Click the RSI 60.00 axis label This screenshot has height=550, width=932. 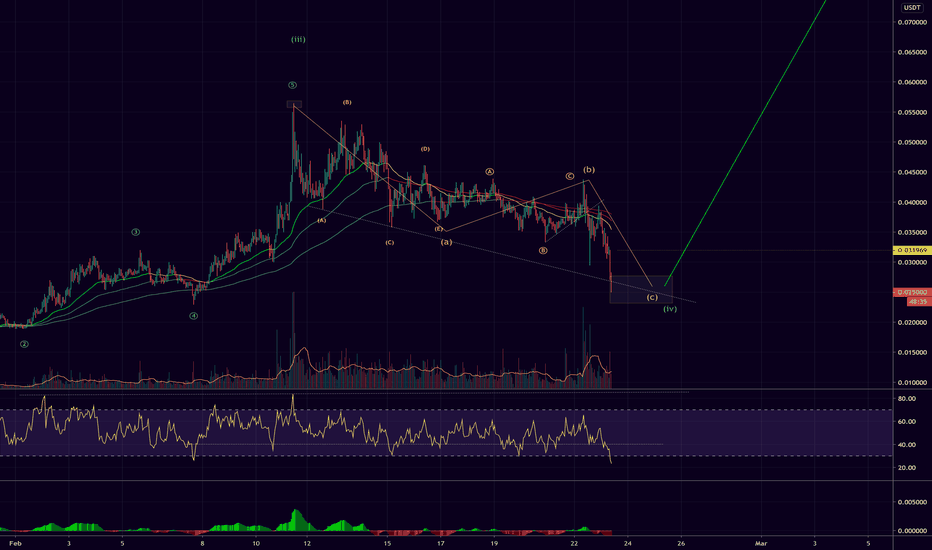(906, 422)
